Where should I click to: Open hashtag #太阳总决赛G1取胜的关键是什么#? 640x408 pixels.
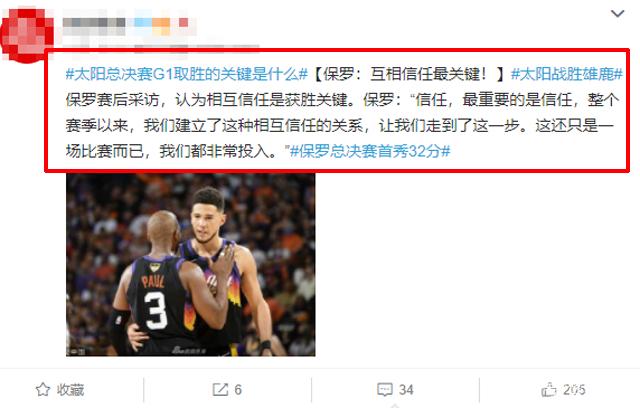pos(187,74)
